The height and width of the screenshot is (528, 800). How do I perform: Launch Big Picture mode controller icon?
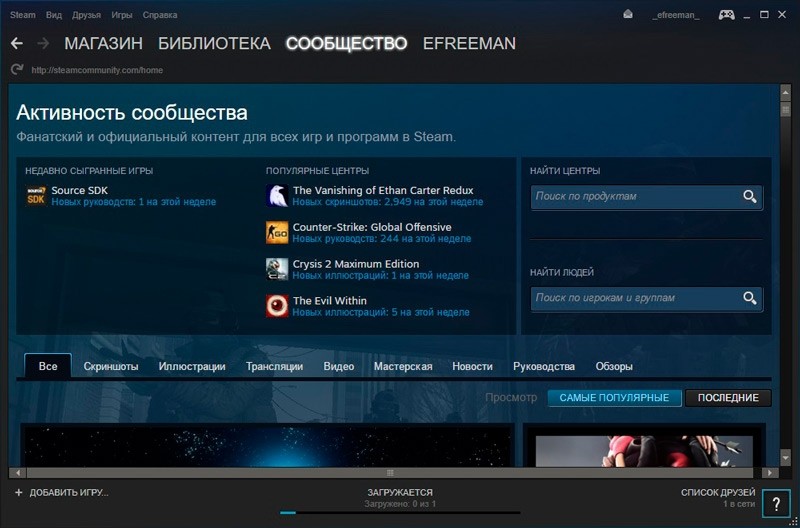727,15
